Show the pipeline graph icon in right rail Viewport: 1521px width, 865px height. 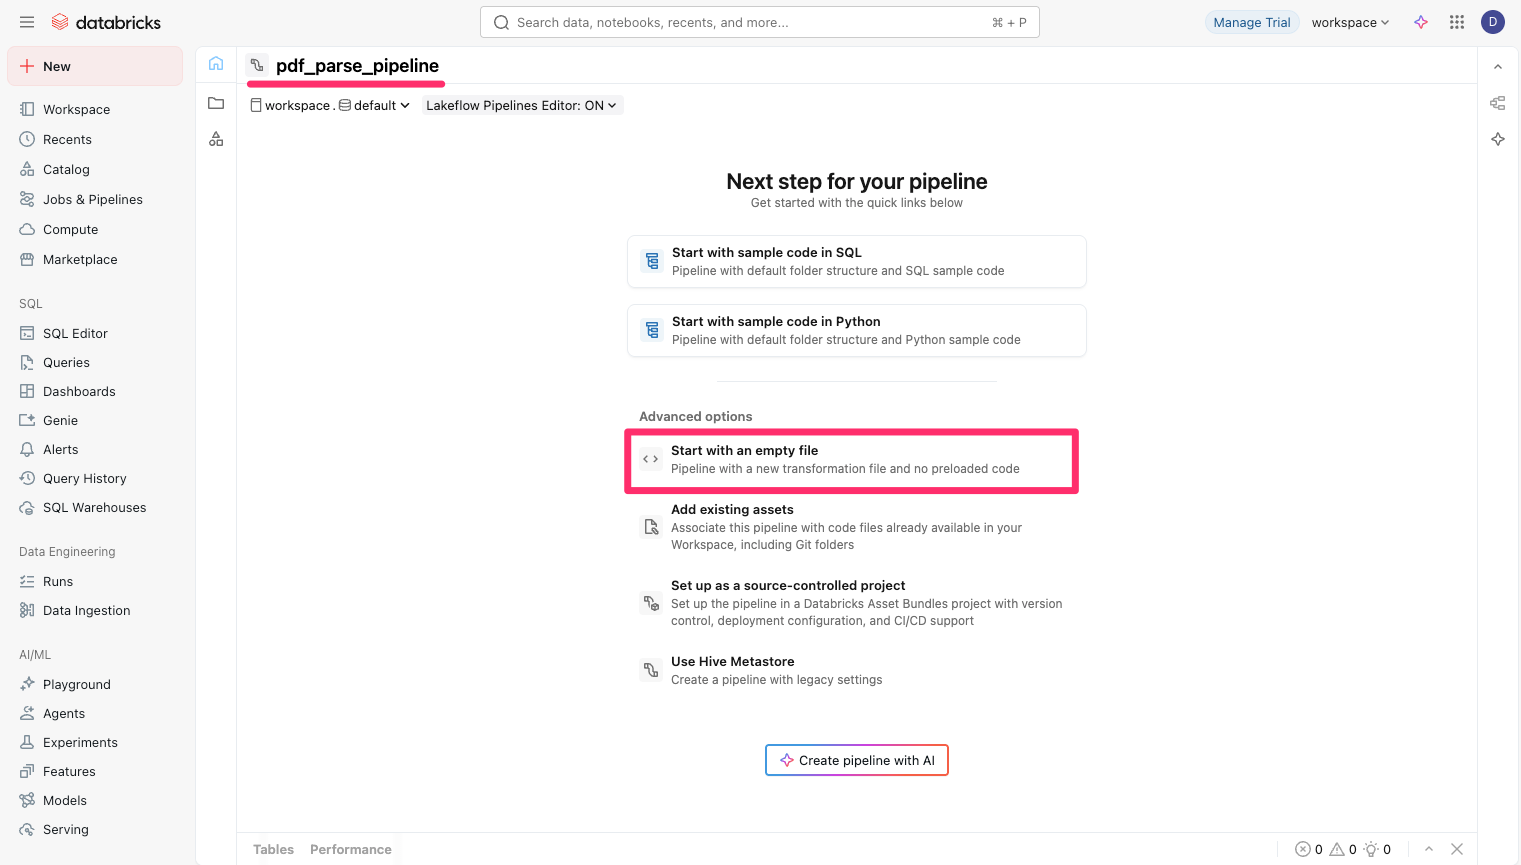[1497, 103]
